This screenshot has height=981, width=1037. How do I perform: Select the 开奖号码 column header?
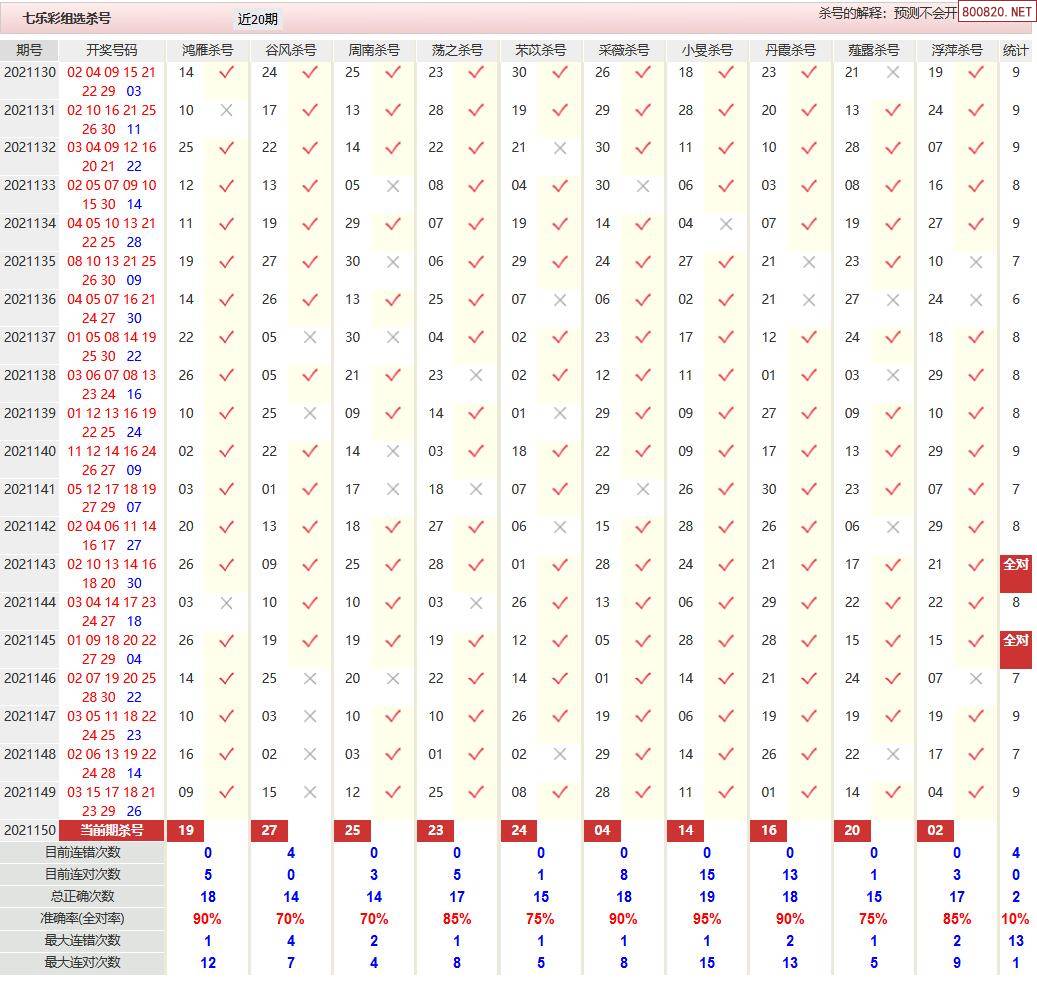[112, 50]
